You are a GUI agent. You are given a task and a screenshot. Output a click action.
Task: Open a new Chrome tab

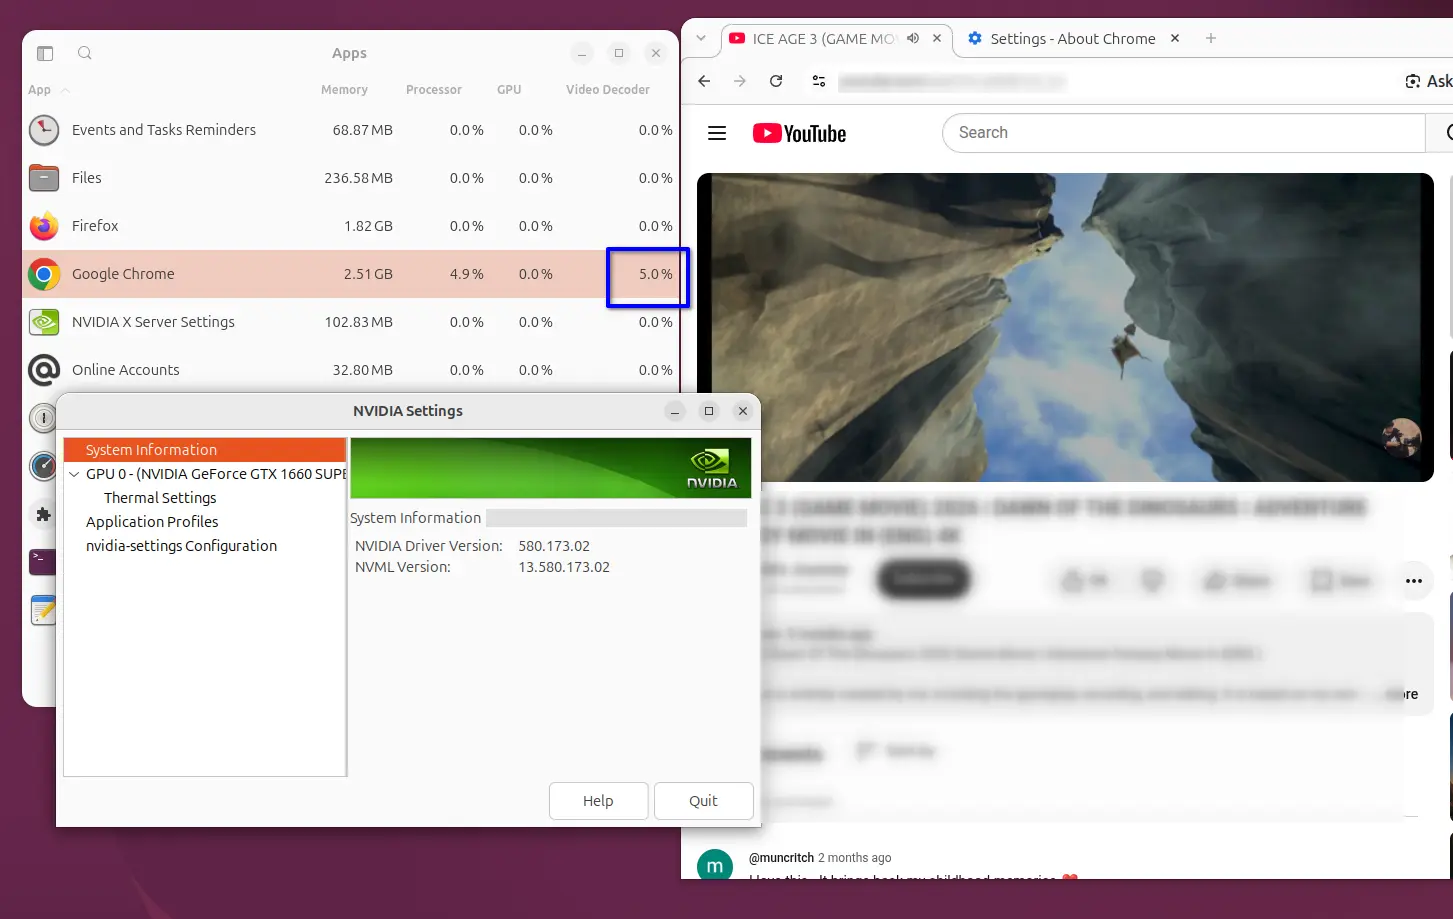pos(1211,38)
